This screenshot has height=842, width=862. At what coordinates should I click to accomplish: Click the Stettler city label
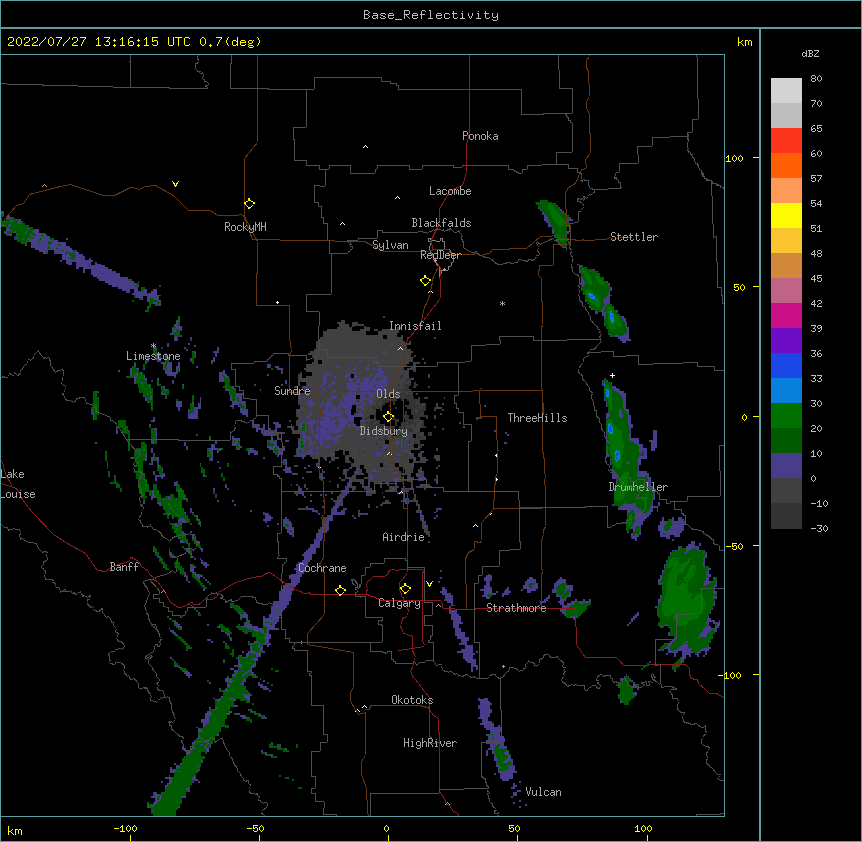[634, 237]
